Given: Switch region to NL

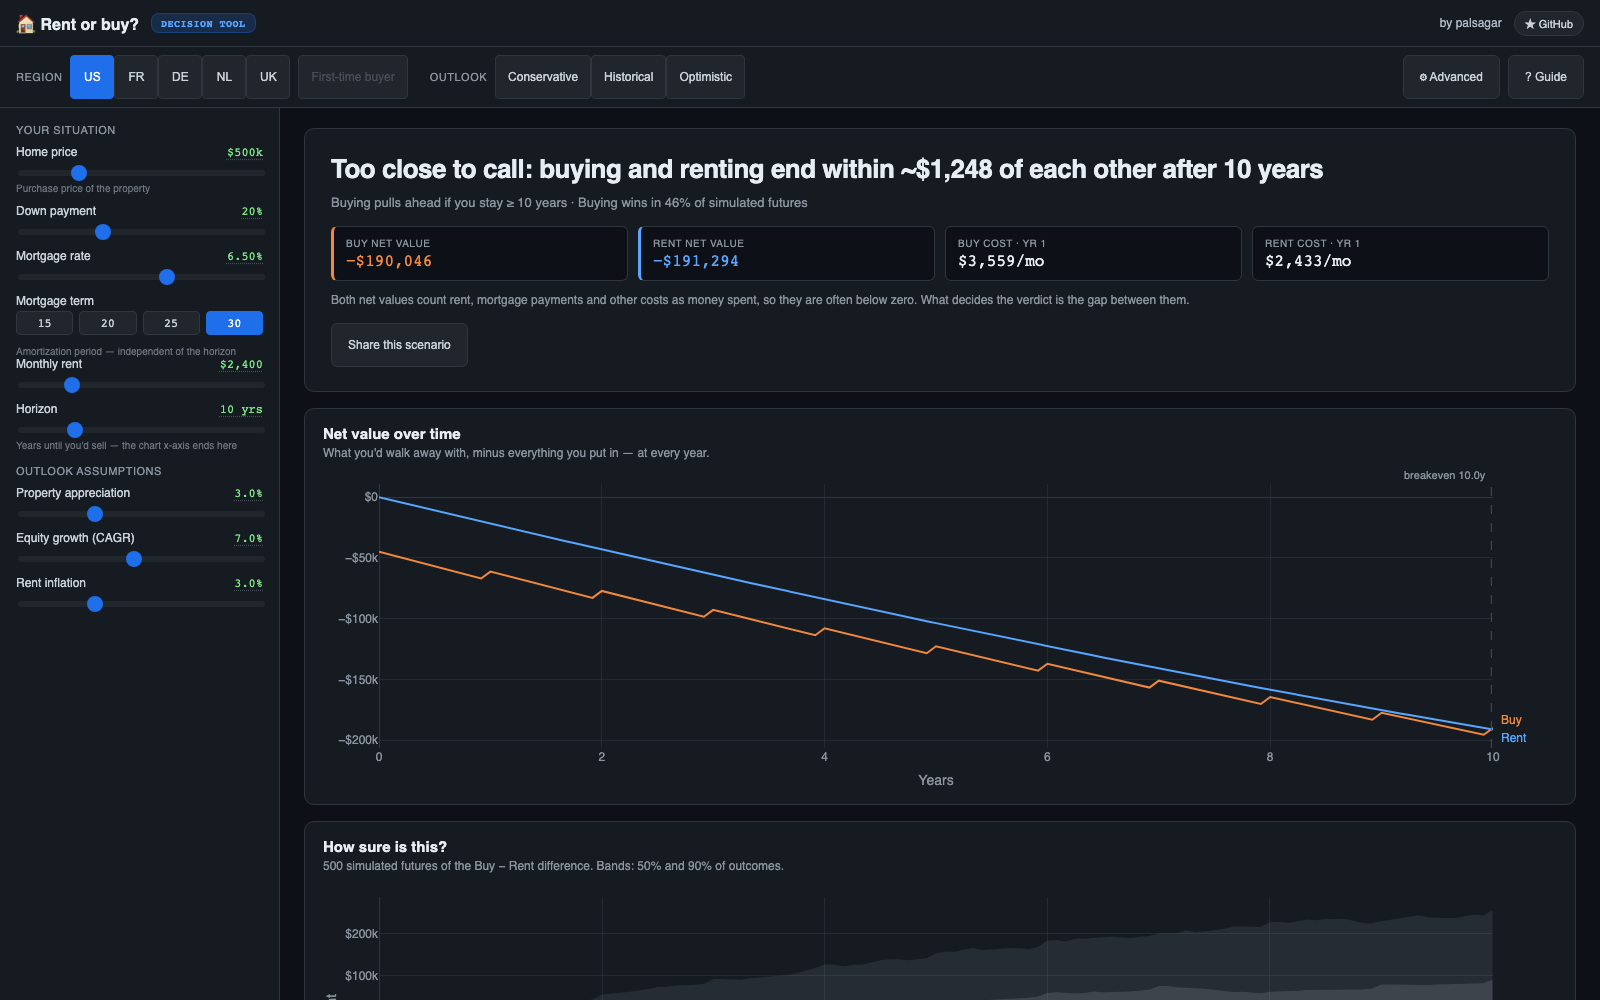Looking at the screenshot, I should (224, 77).
